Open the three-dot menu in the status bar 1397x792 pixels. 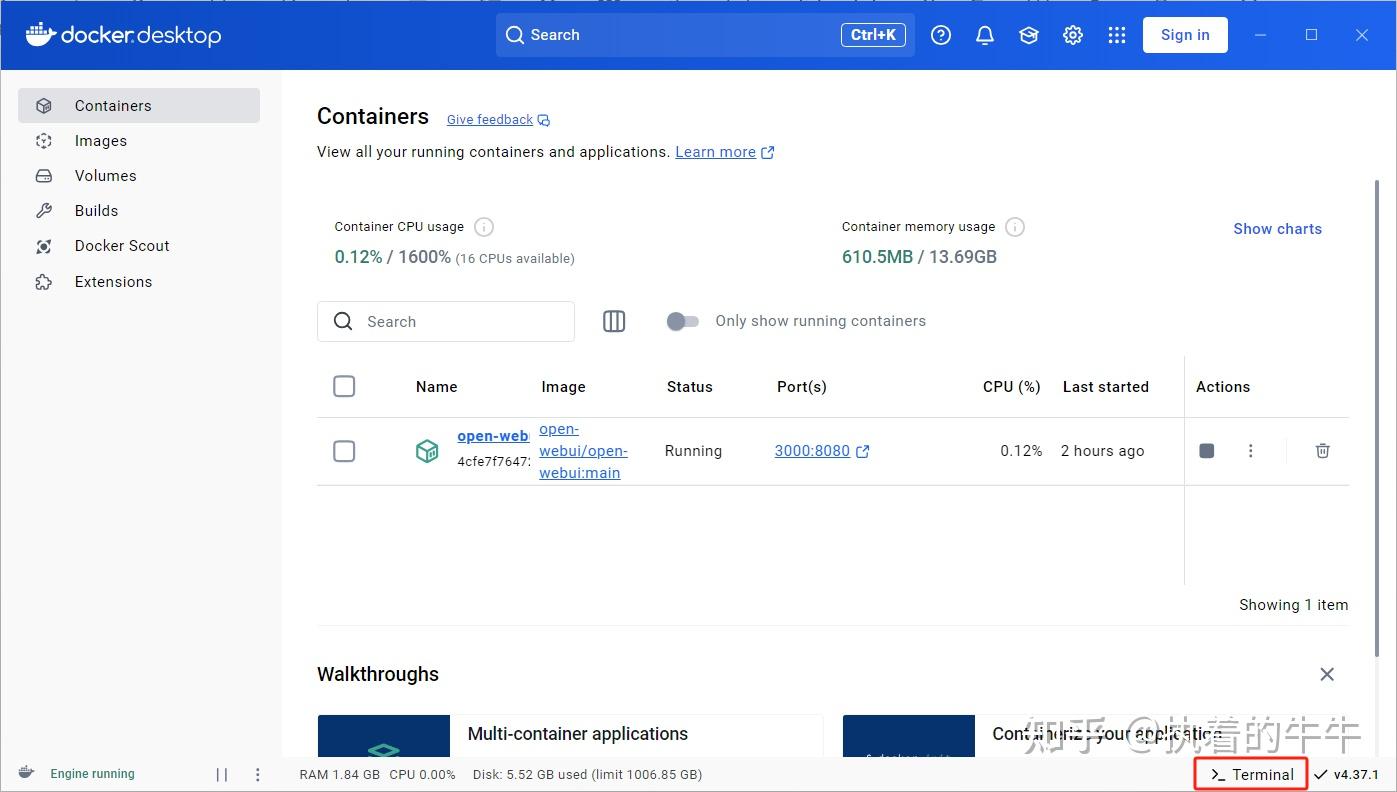click(257, 773)
